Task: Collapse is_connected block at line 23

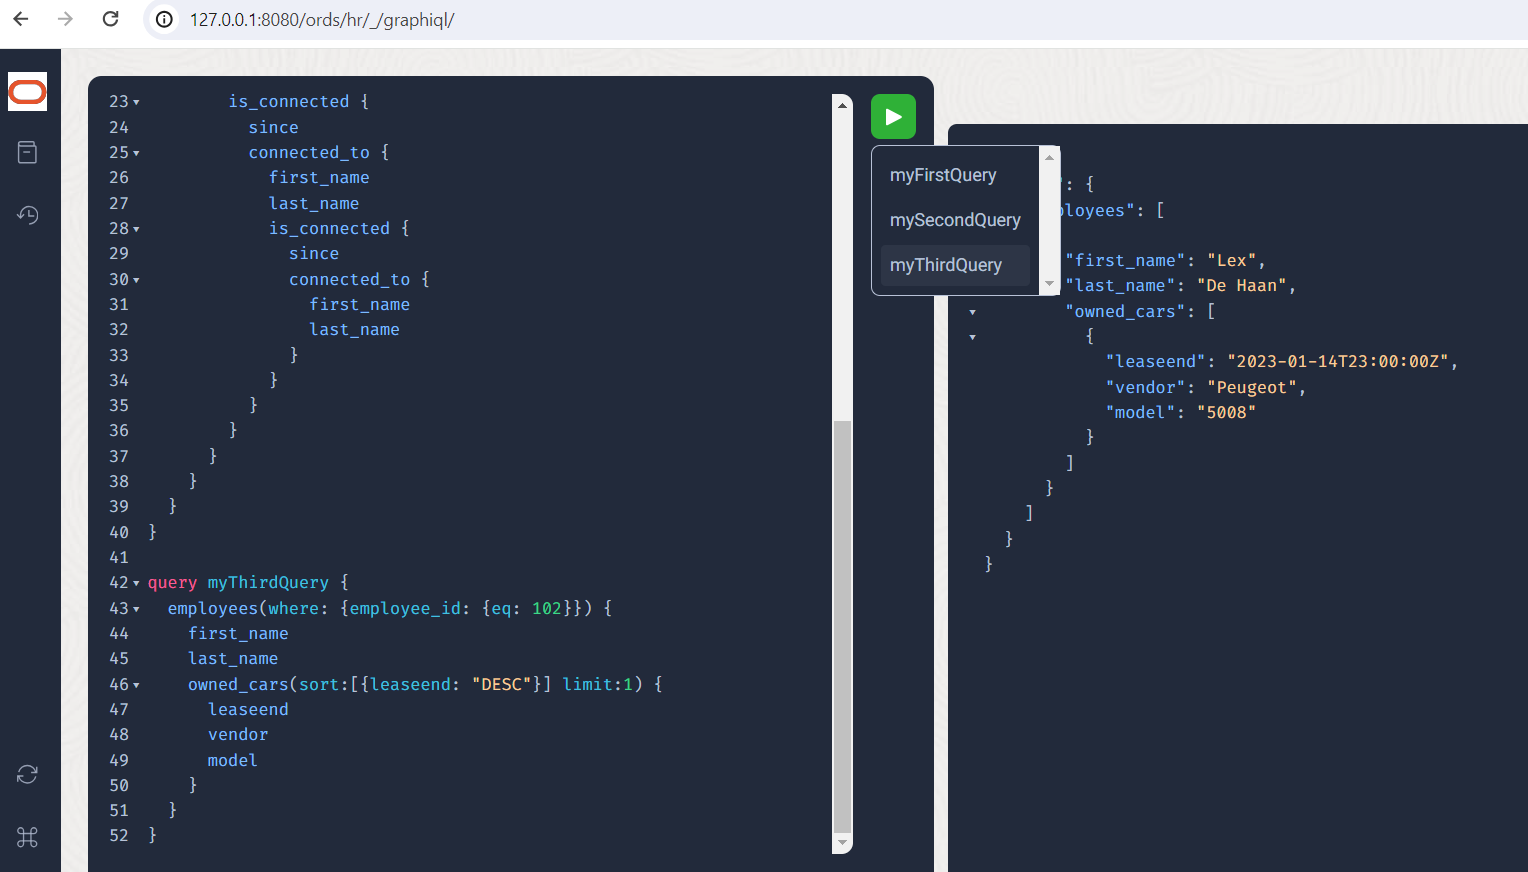Action: click(136, 102)
